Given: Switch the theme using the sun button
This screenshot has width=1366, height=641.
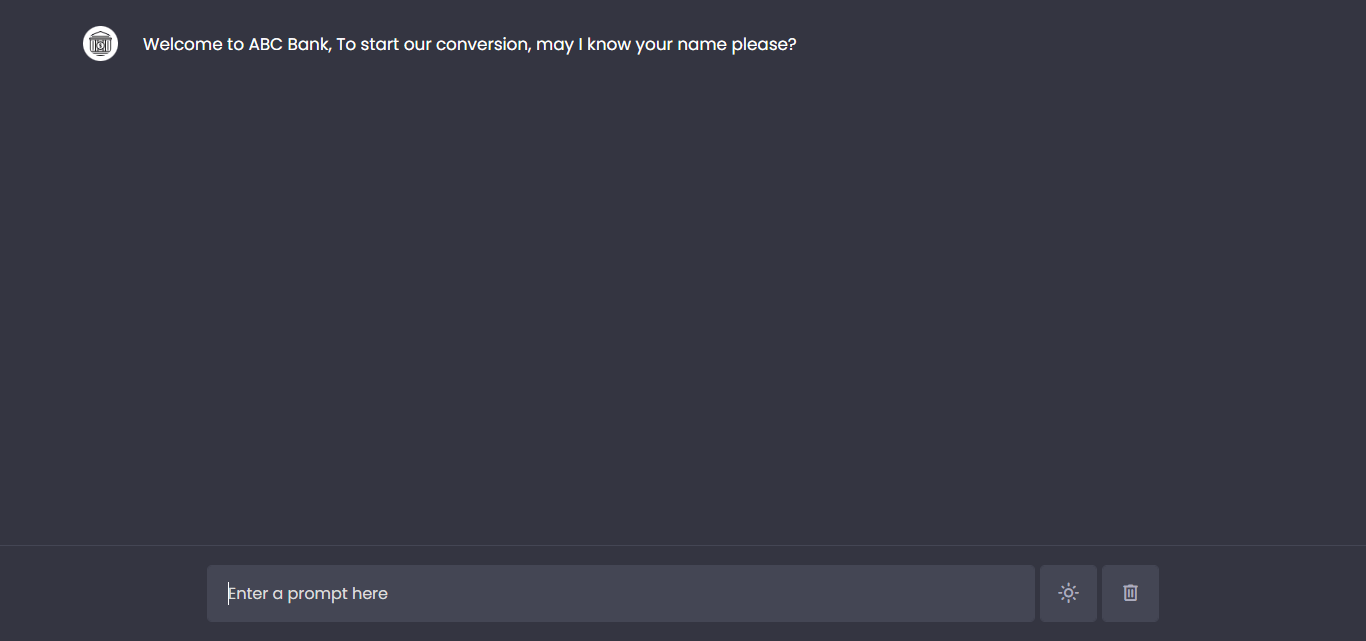Looking at the screenshot, I should [x=1068, y=593].
